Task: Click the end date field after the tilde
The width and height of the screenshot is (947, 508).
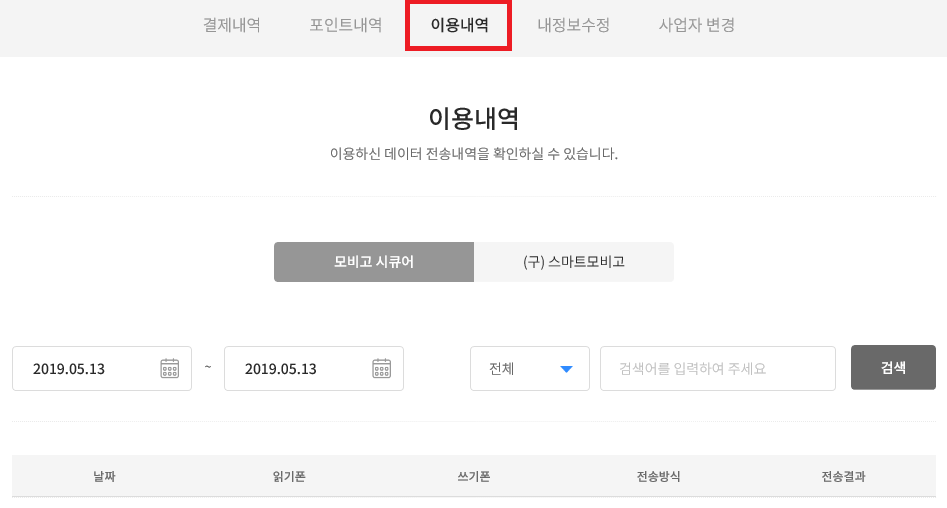Action: [x=314, y=368]
